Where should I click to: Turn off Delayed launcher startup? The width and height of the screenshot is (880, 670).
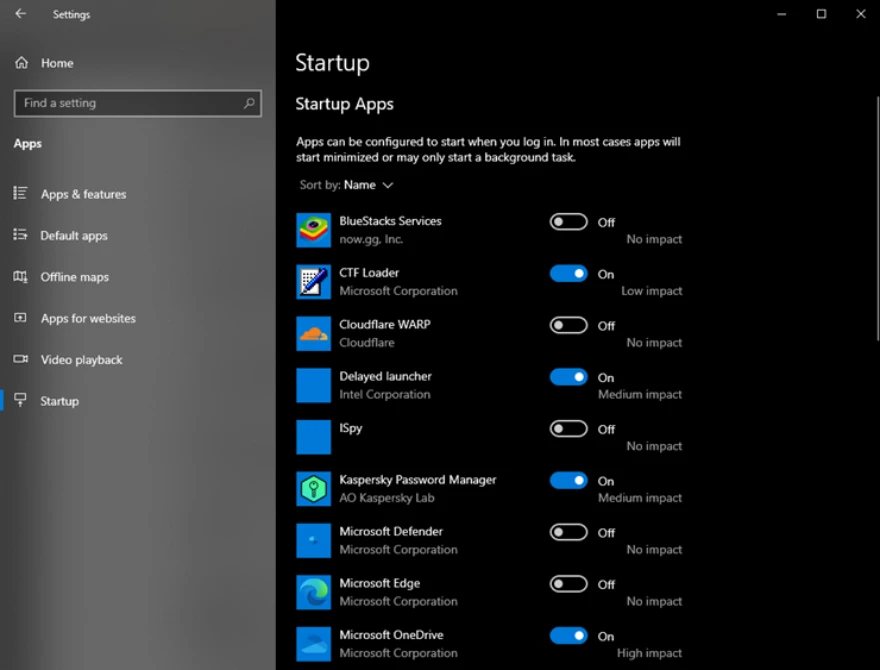568,377
